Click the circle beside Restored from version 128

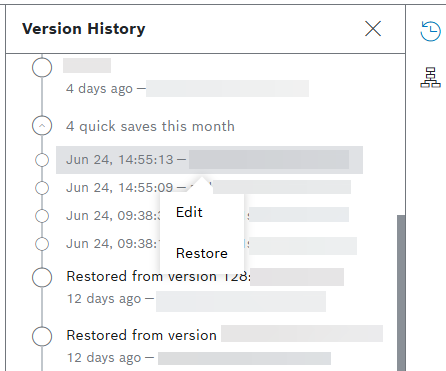pos(42,277)
